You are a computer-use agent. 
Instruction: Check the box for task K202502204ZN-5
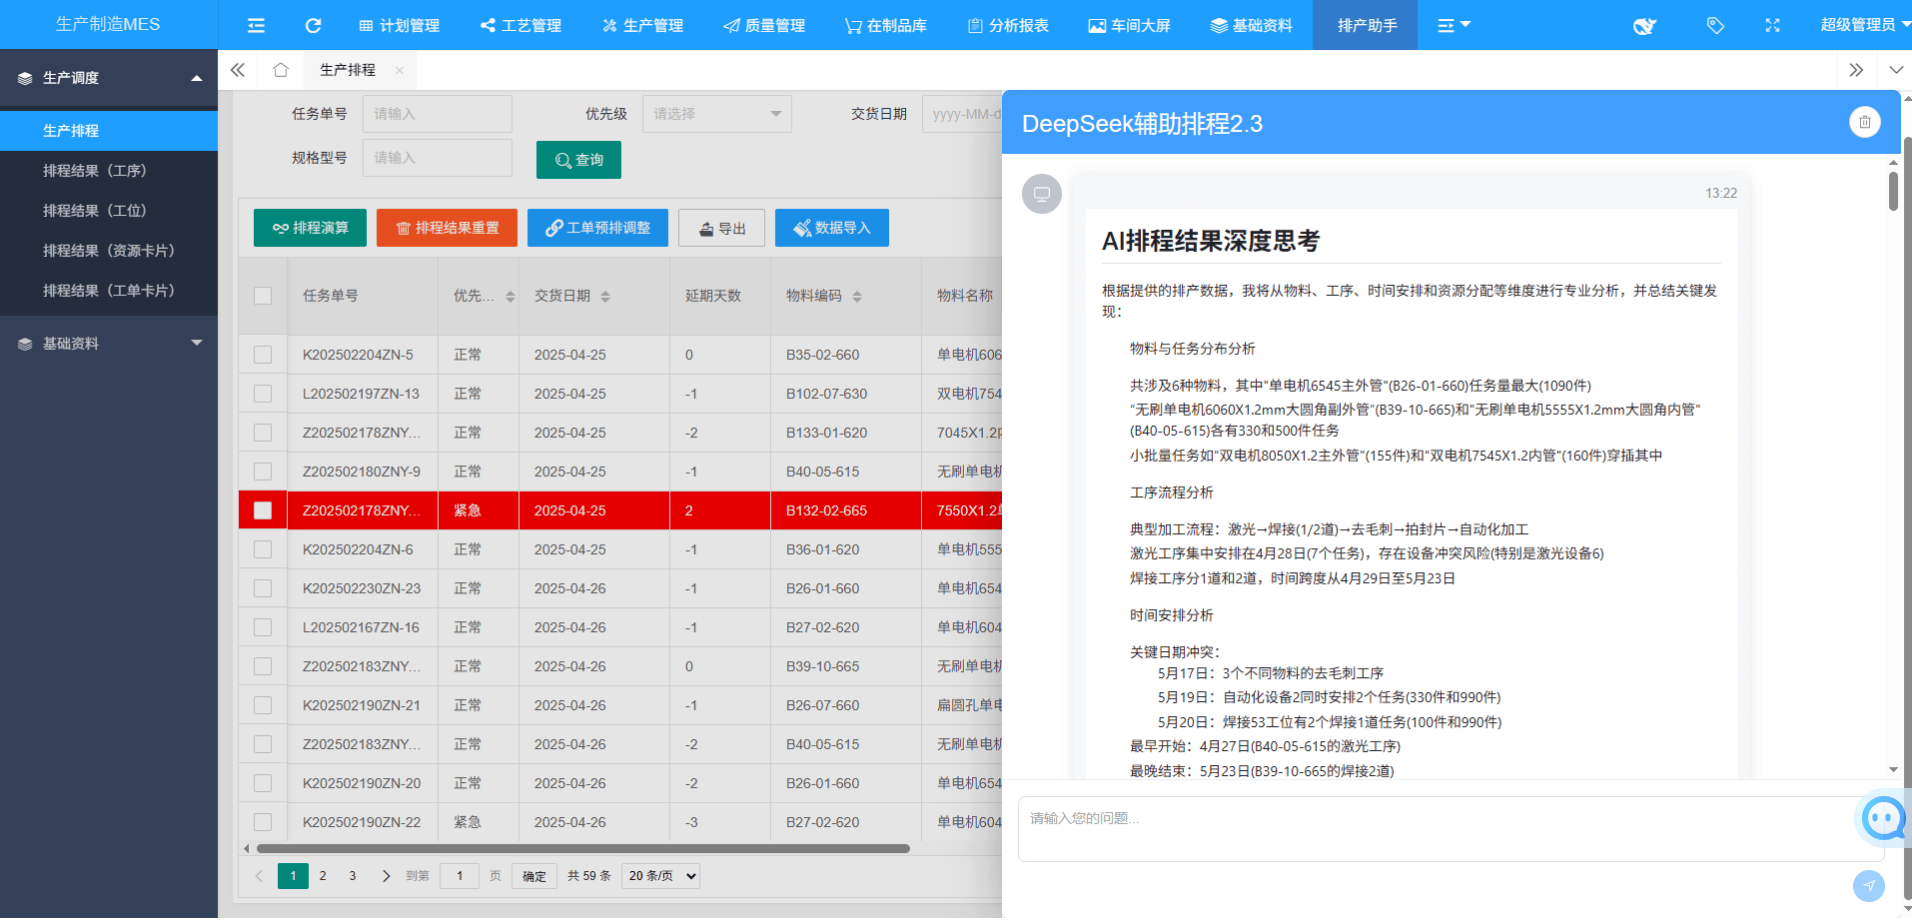point(263,355)
